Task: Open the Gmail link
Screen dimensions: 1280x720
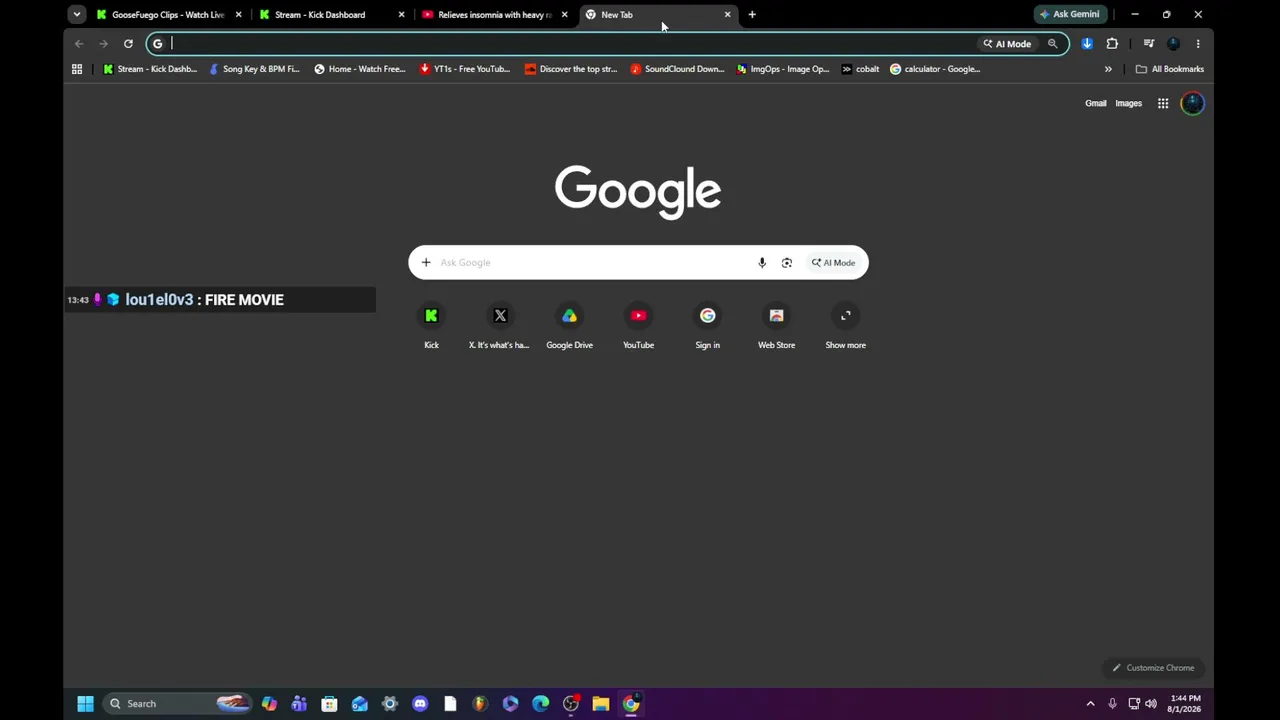Action: [x=1096, y=103]
